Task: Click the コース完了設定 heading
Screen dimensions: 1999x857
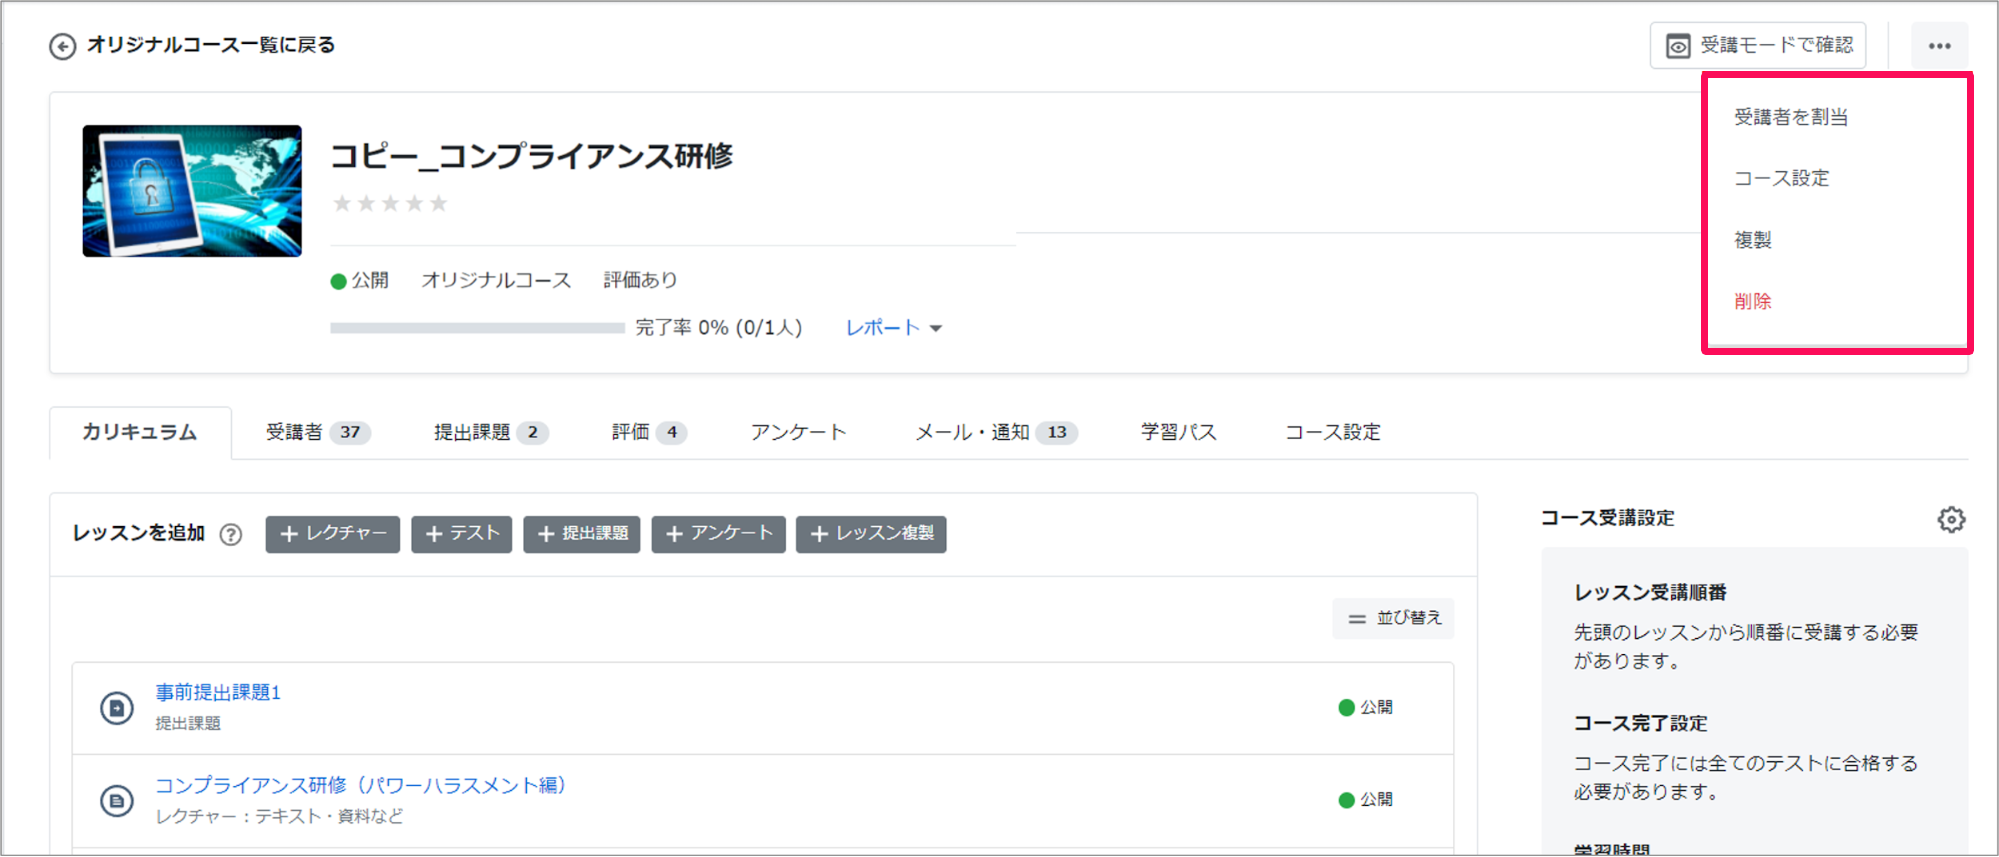Action: tap(1640, 724)
